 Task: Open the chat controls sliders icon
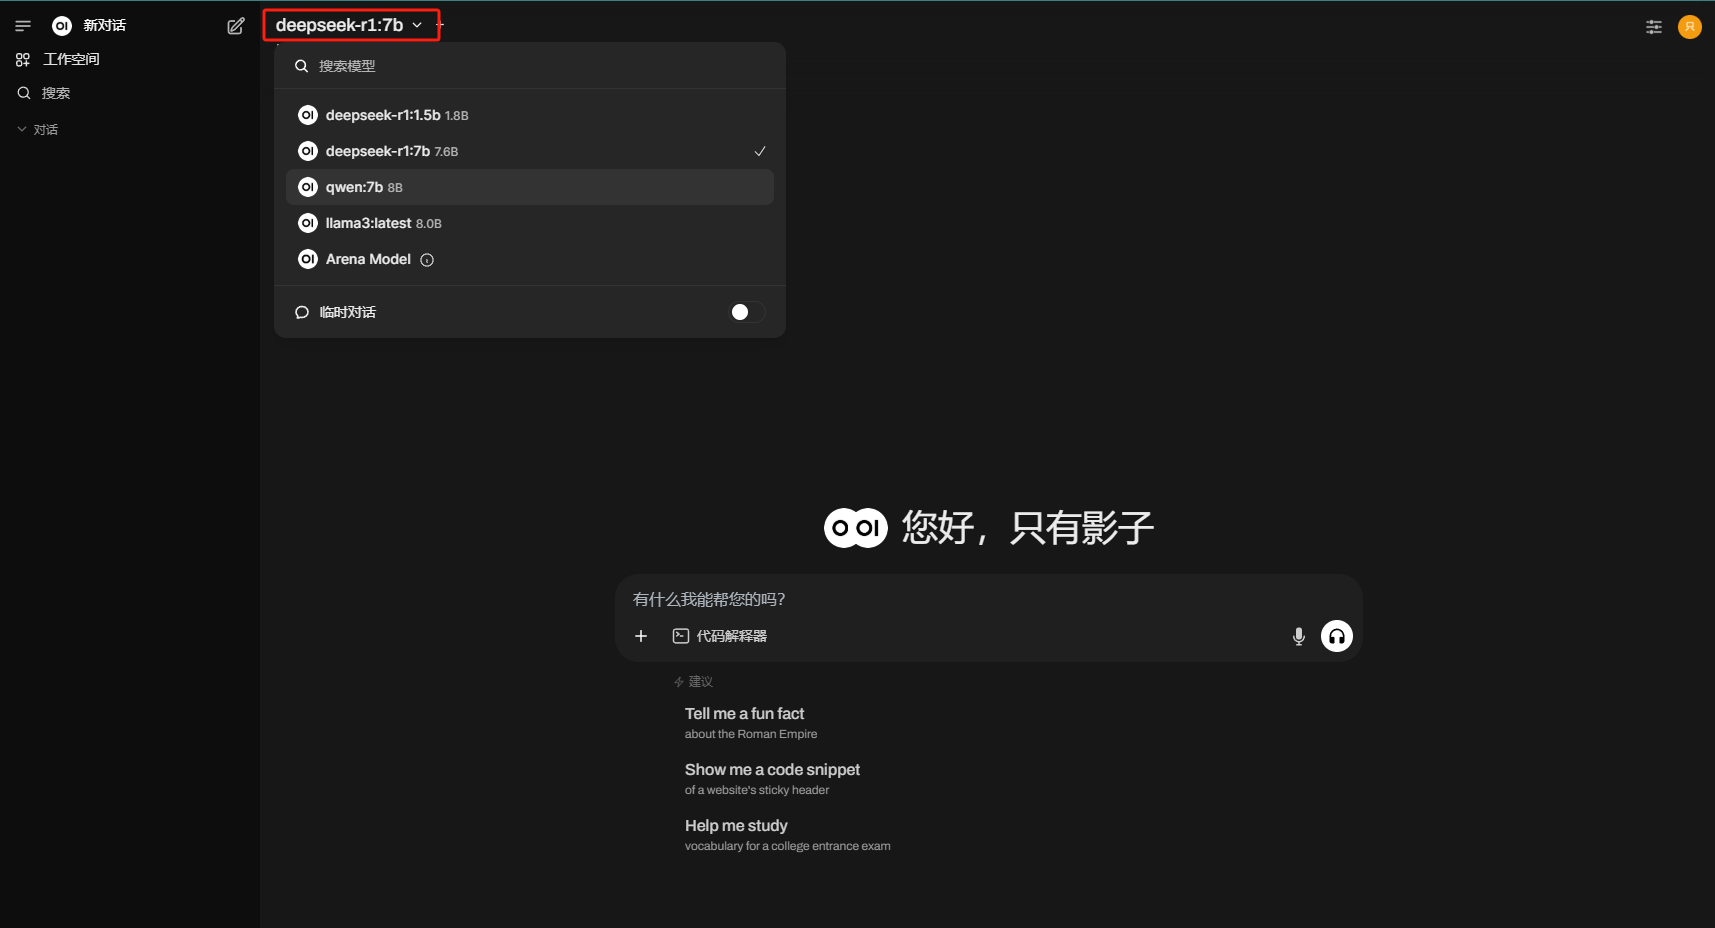point(1654,27)
